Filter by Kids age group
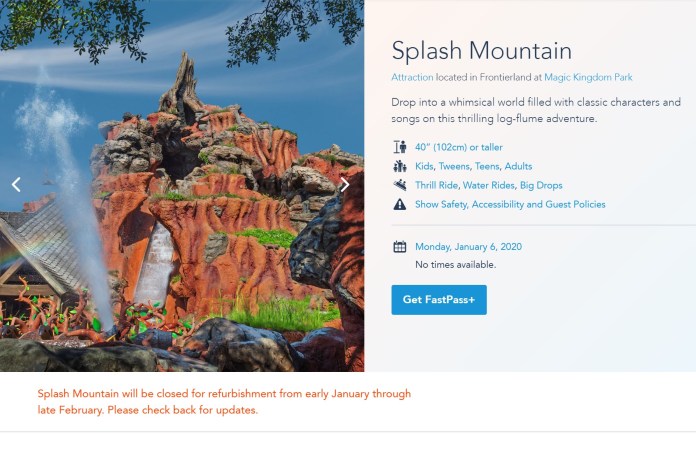 click(x=425, y=166)
